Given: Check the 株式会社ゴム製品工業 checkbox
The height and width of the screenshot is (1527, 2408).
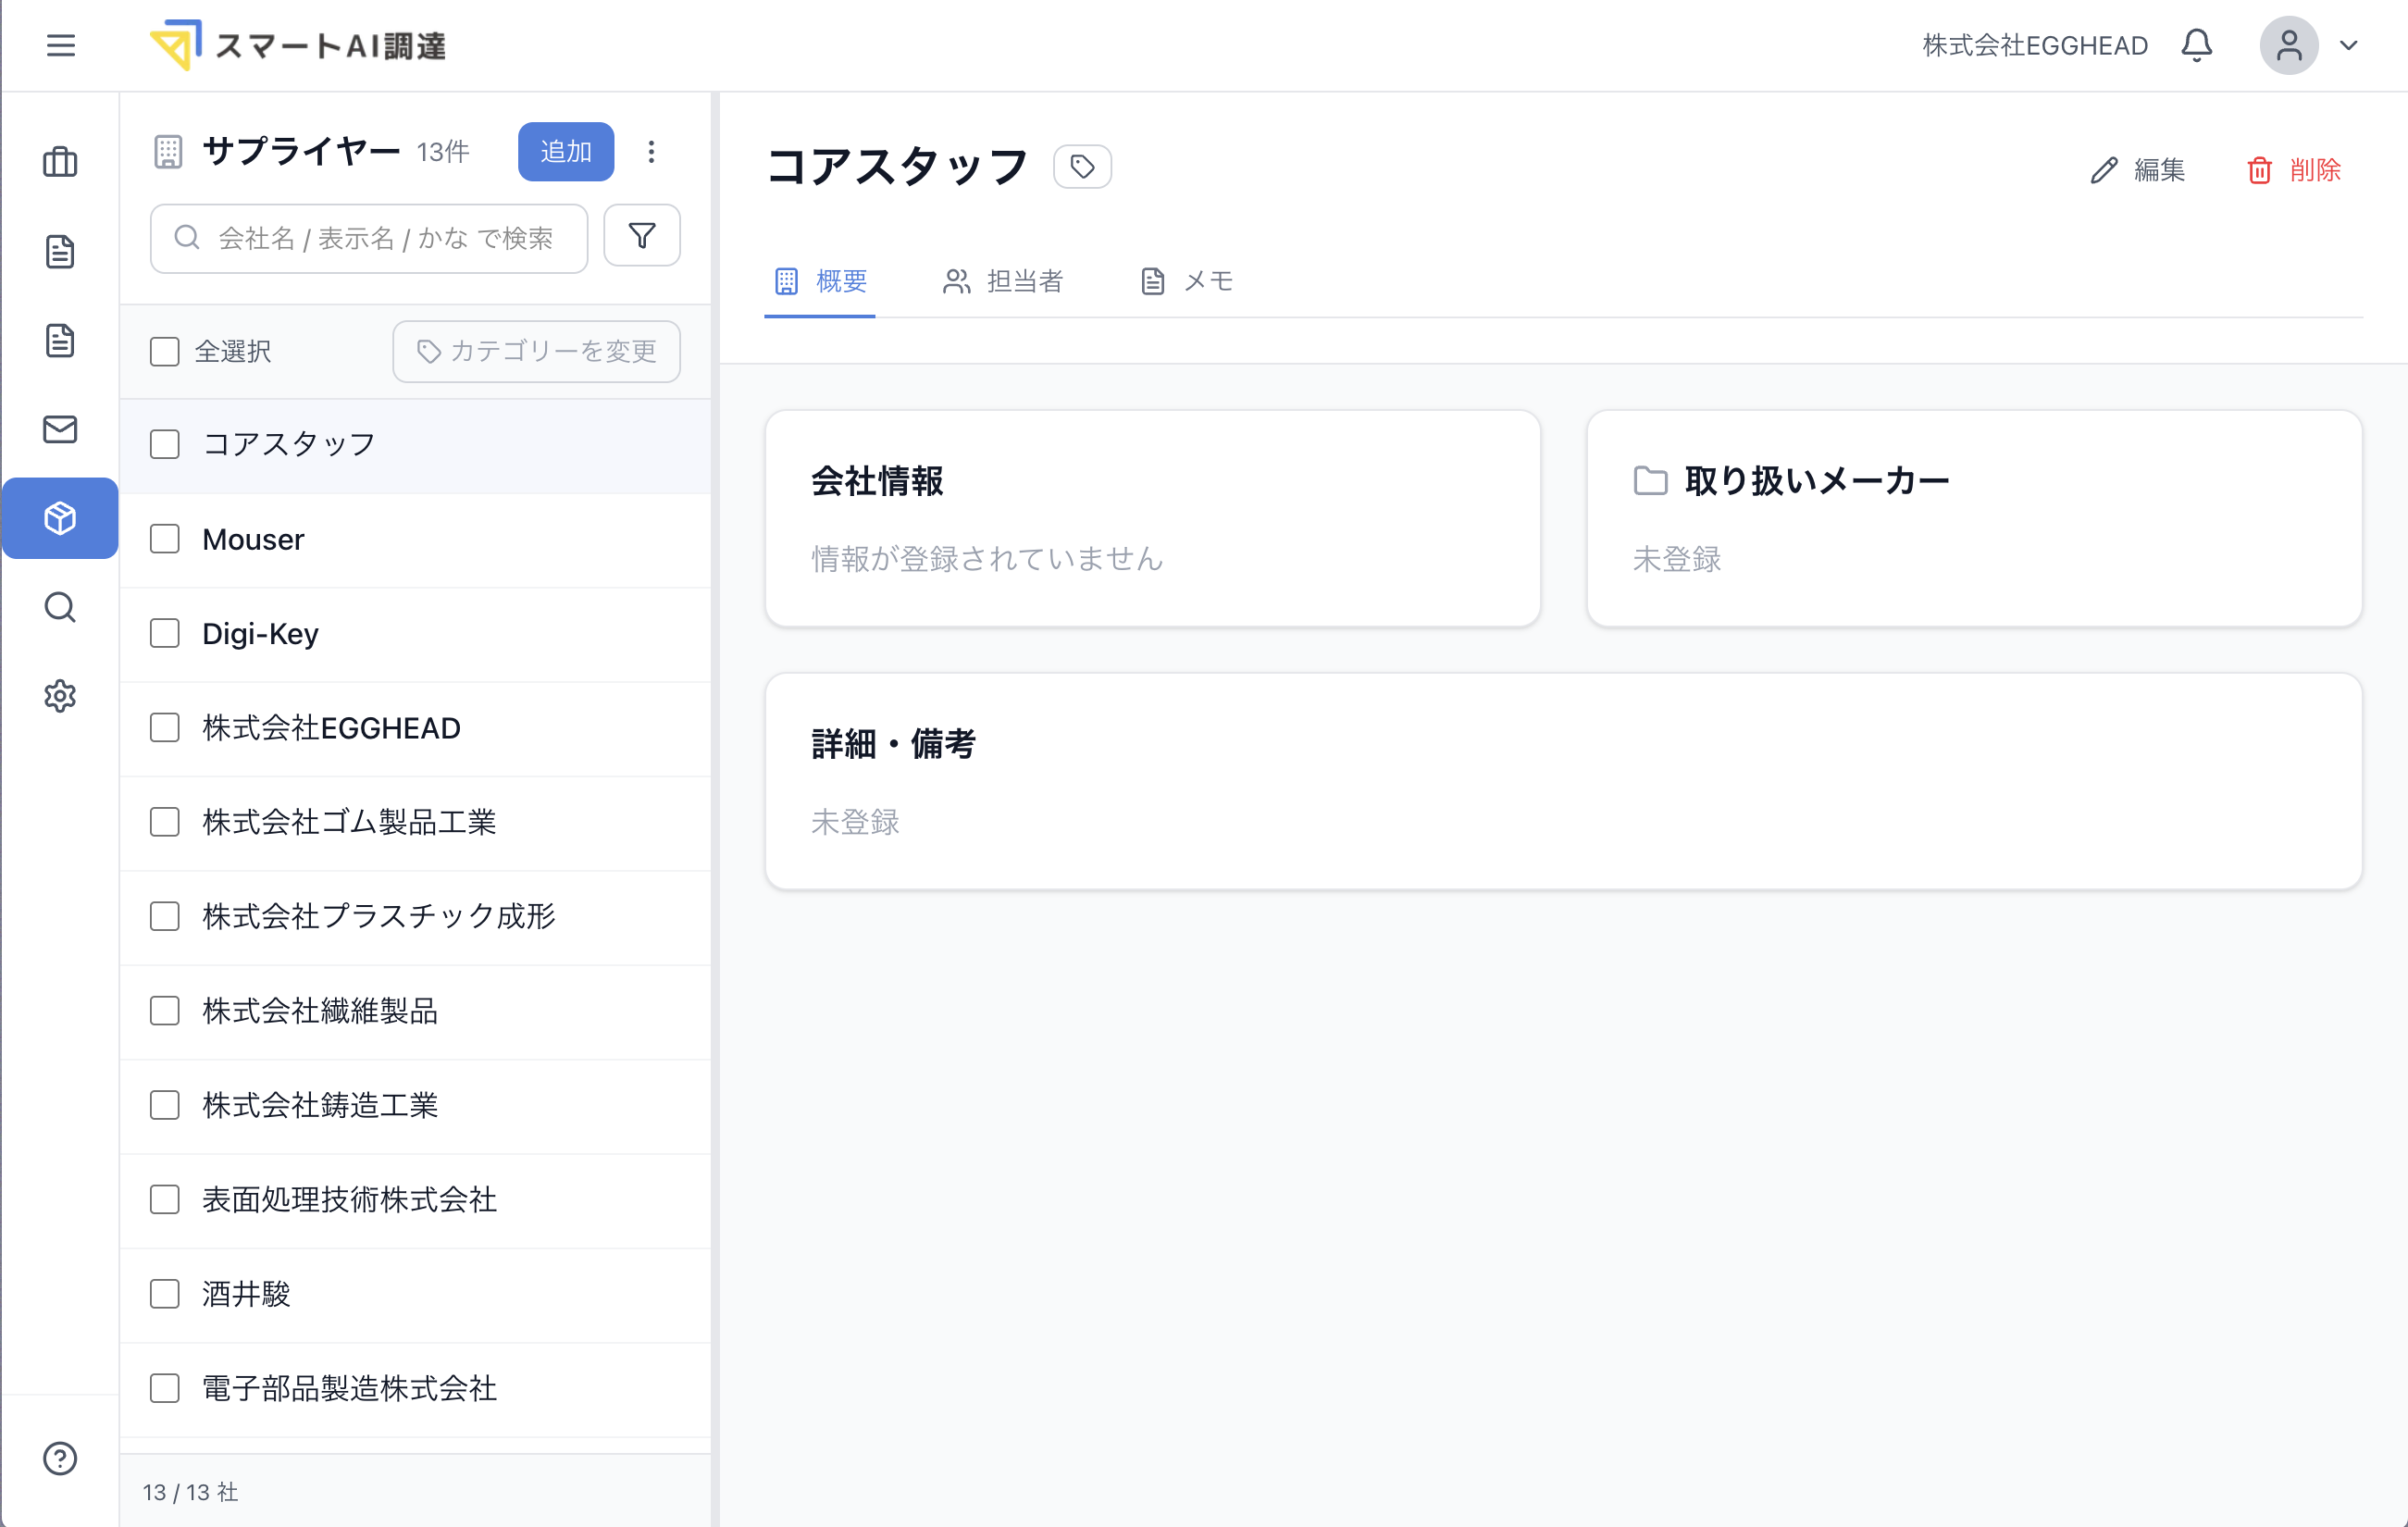Looking at the screenshot, I should tap(164, 822).
